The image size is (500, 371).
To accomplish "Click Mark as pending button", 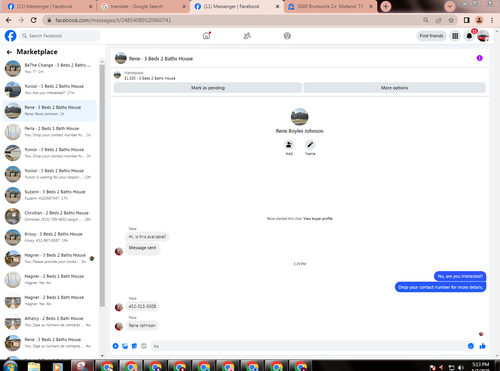I will [208, 88].
